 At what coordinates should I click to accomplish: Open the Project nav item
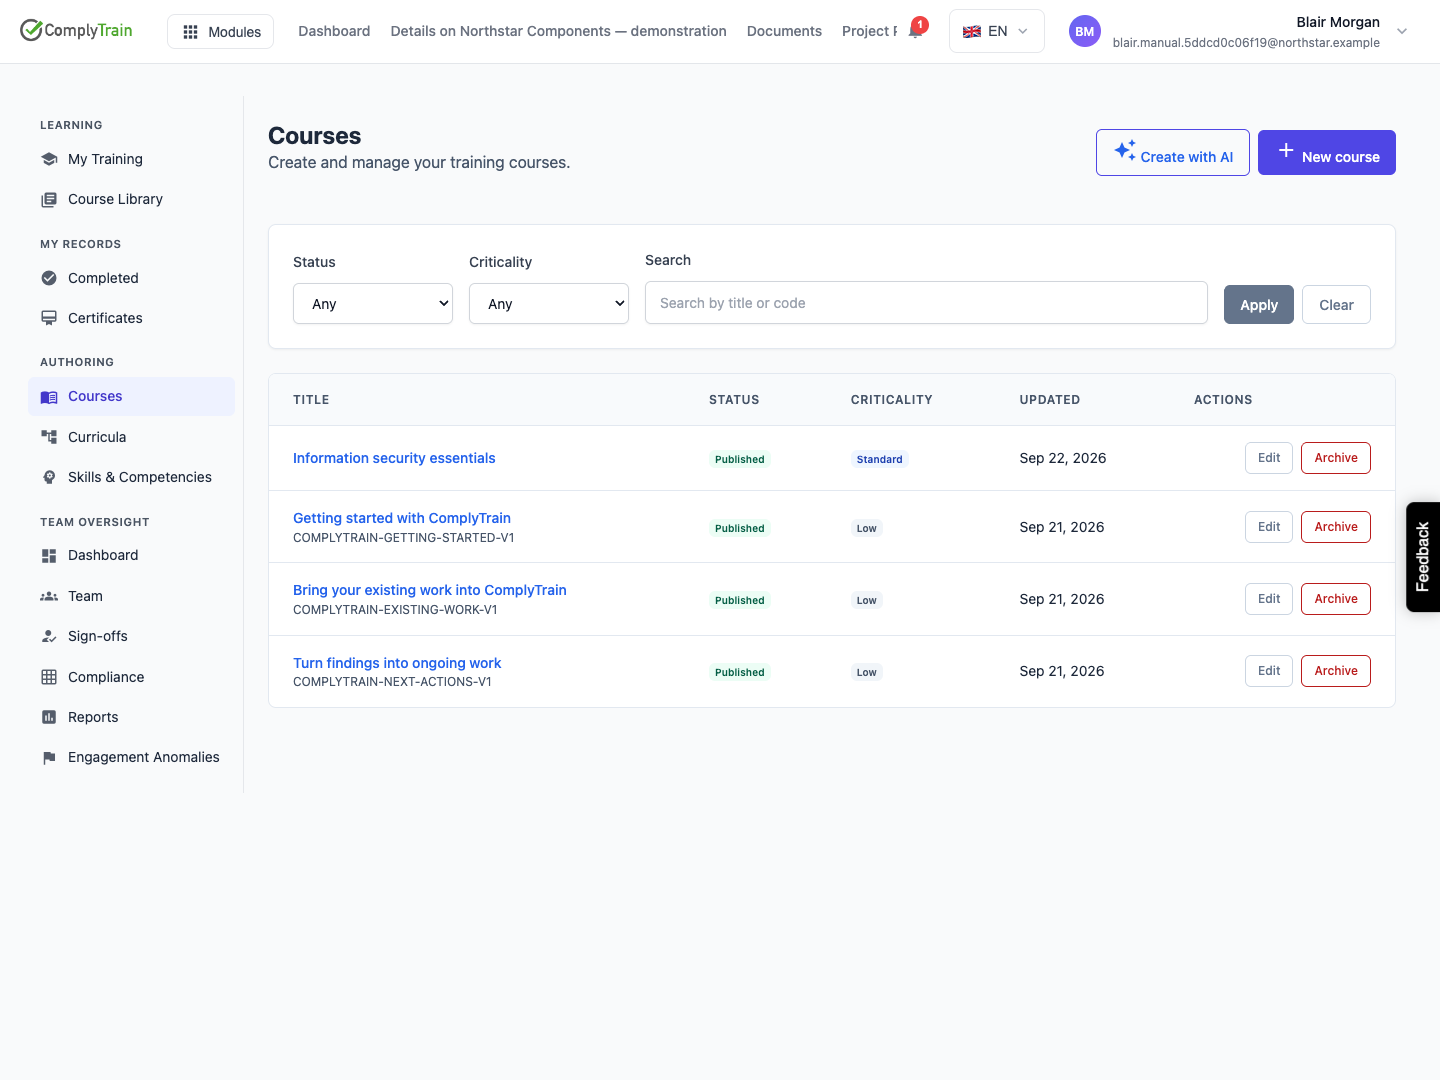pos(869,31)
